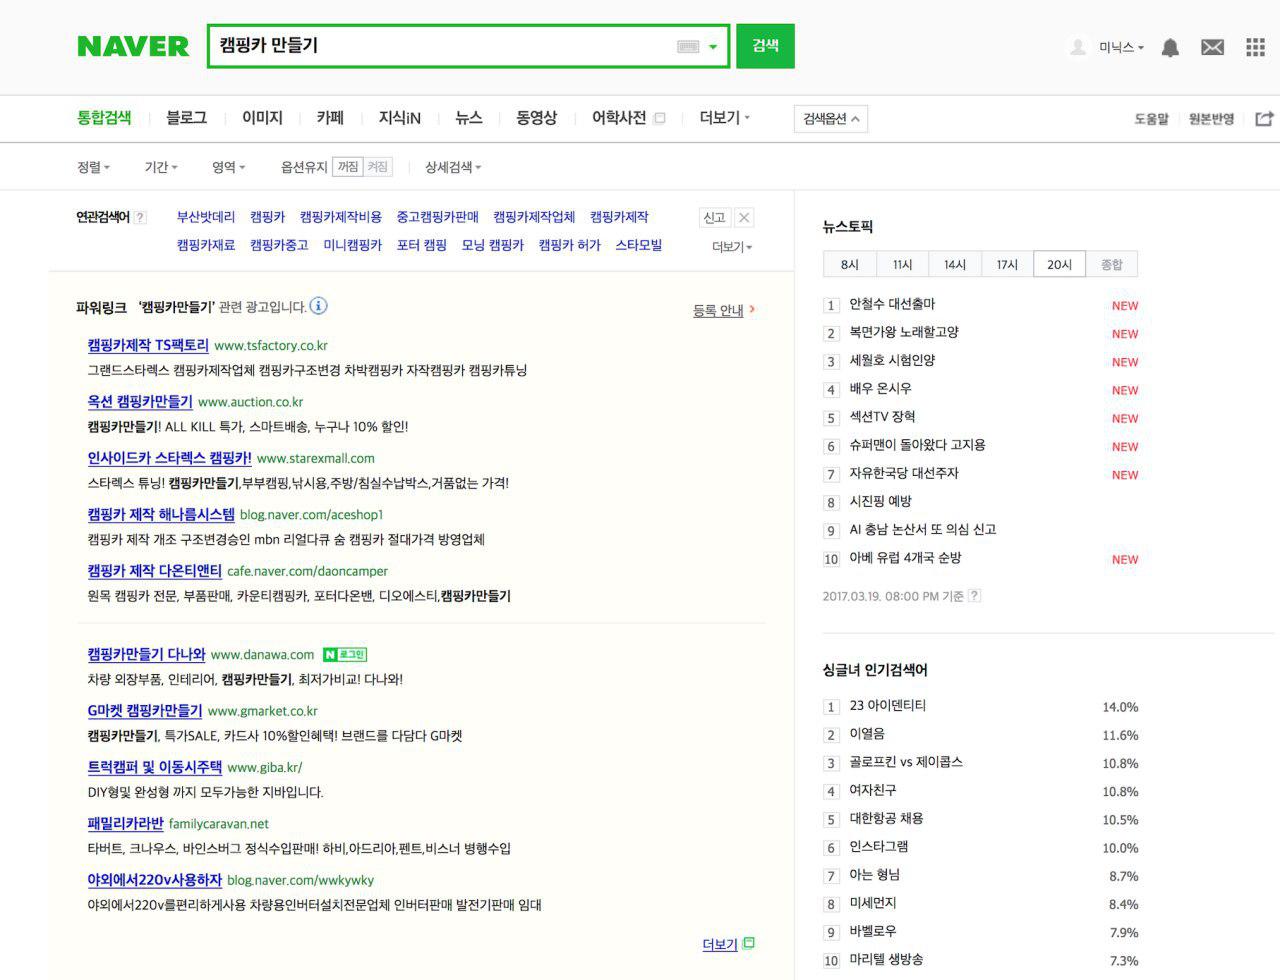Click the info icon beside 파워링크 notice
Screen dimensions: 1280x980
pos(318,306)
